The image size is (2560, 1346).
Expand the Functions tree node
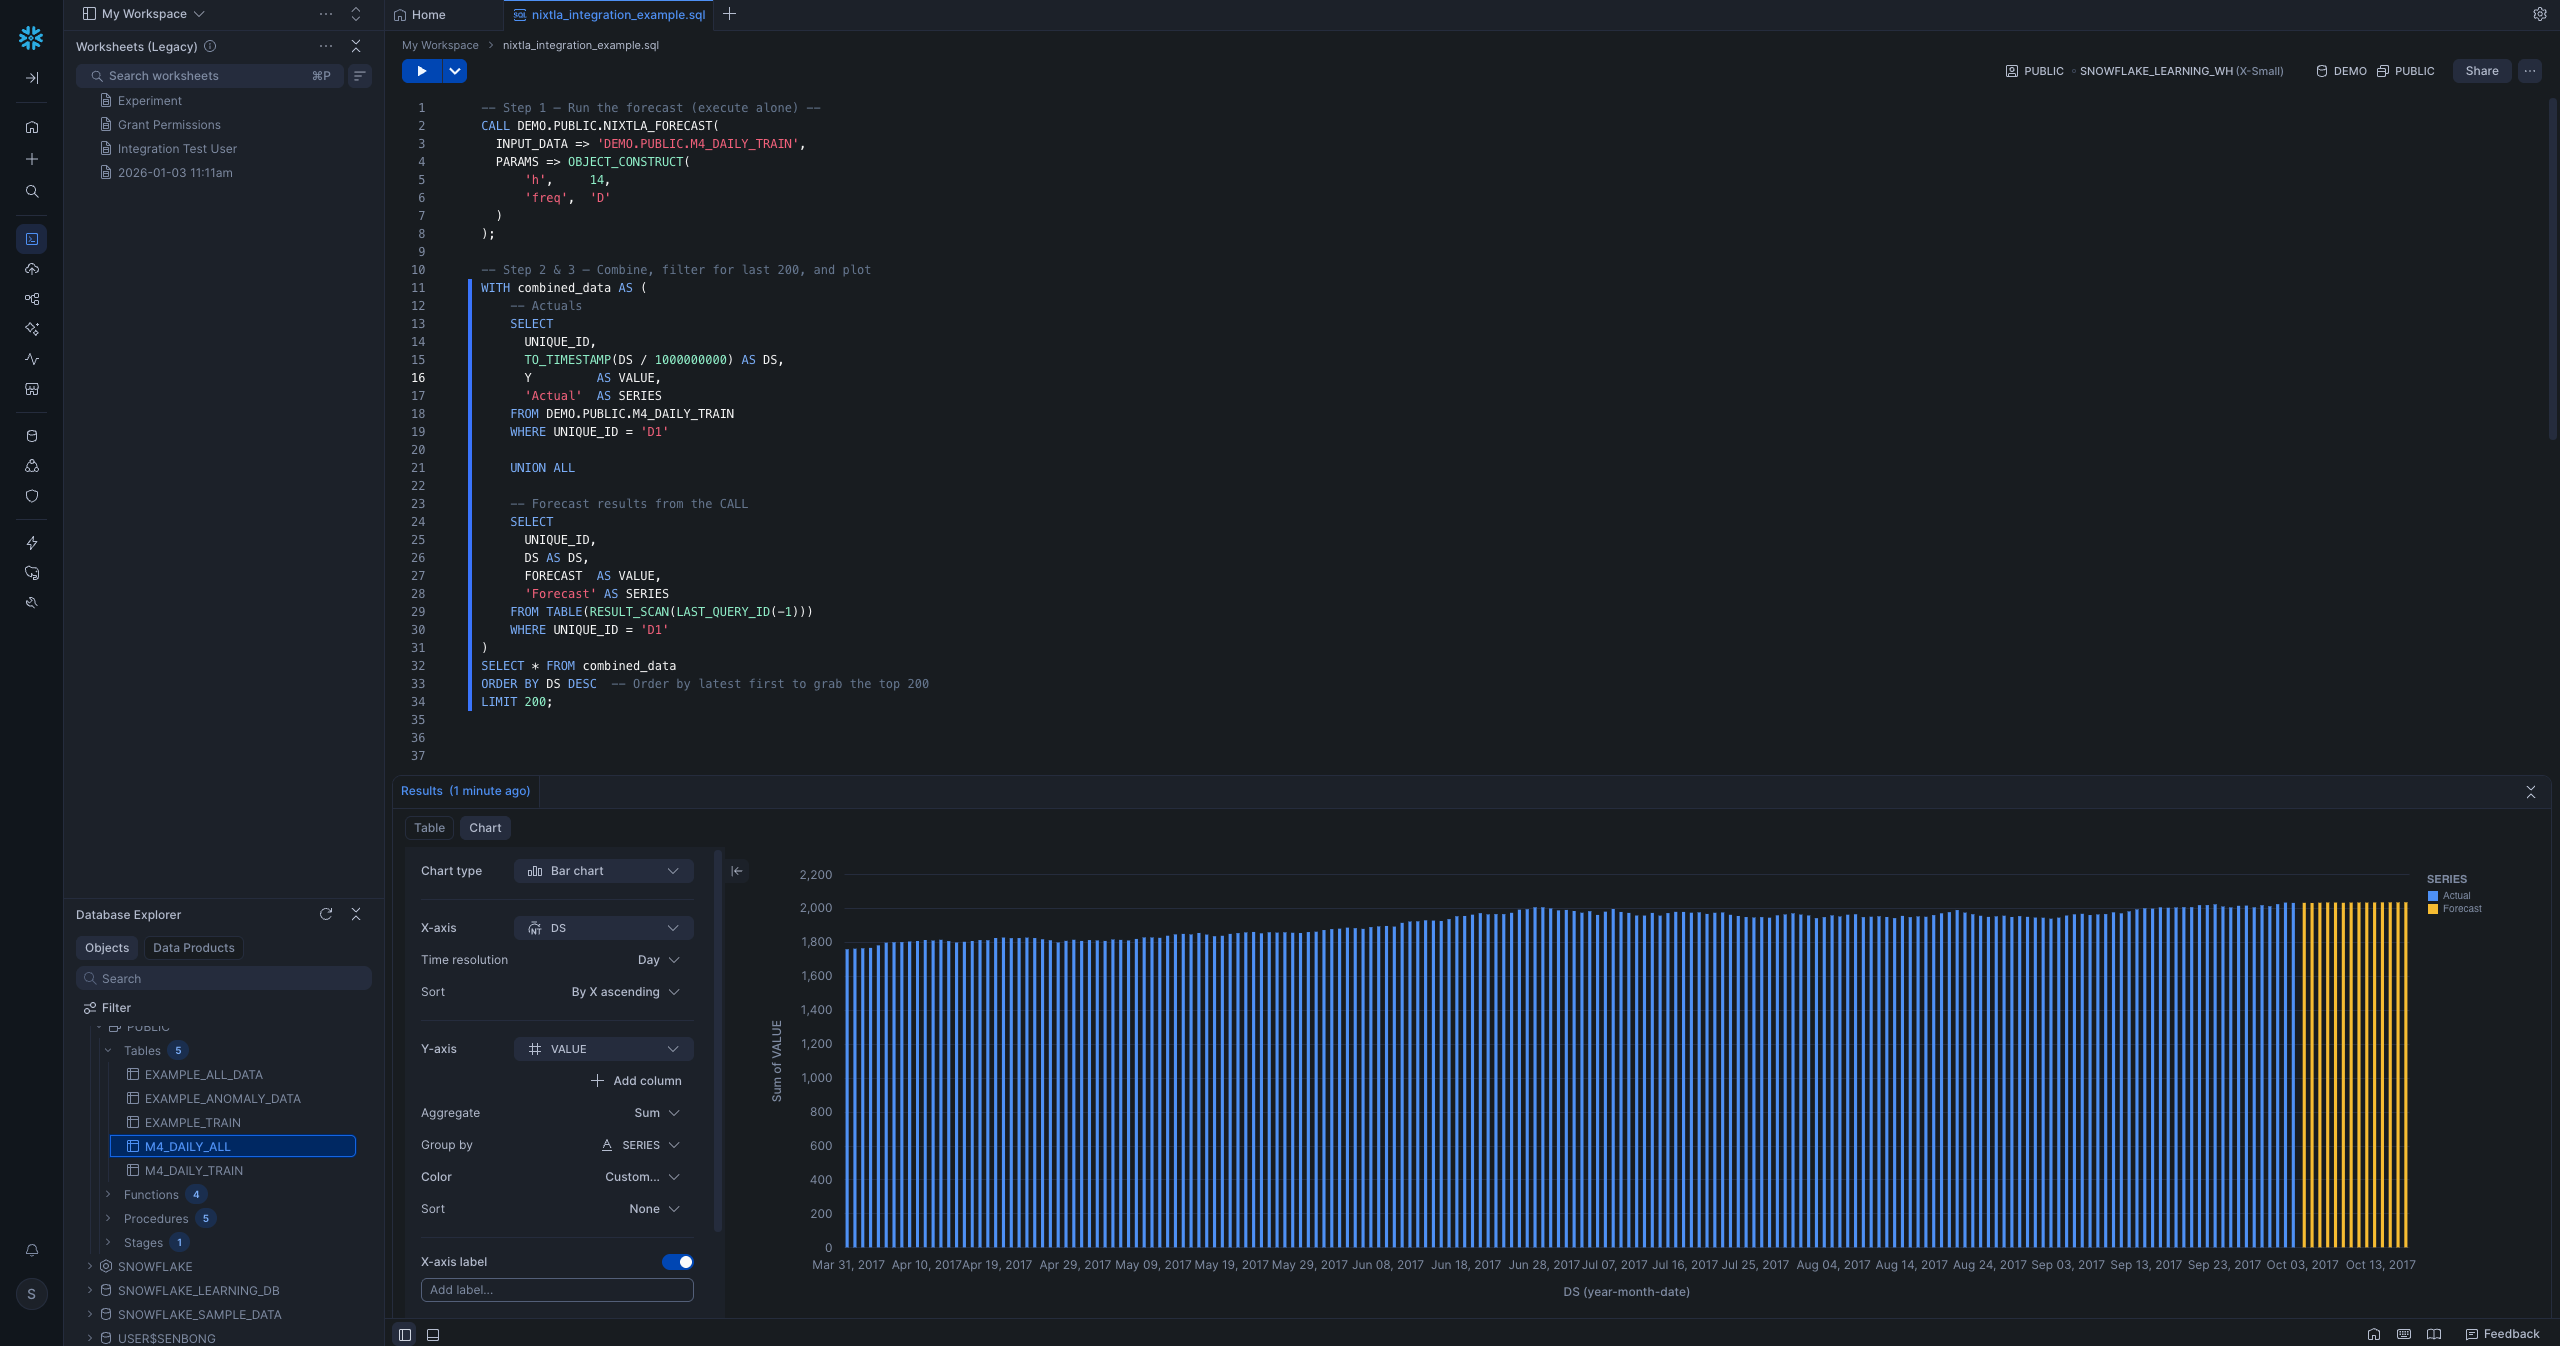[108, 1194]
